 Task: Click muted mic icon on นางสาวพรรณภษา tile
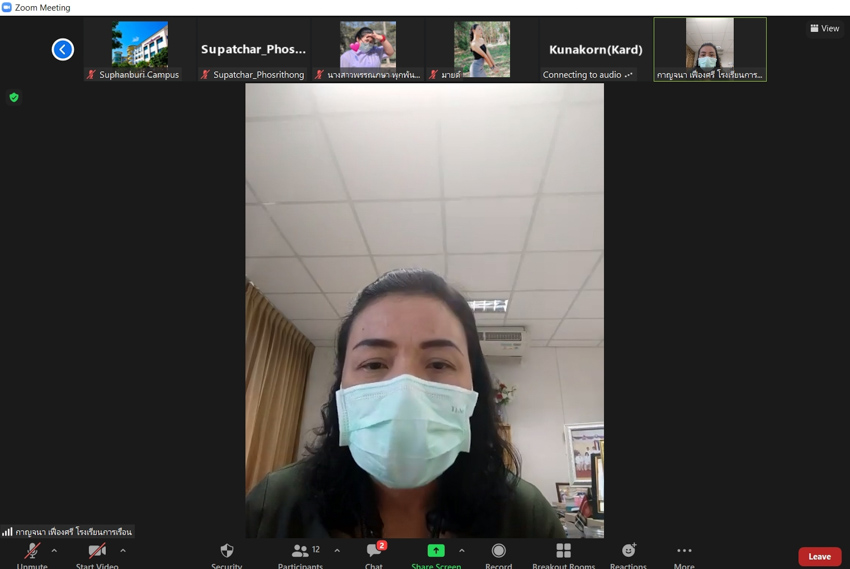[319, 75]
